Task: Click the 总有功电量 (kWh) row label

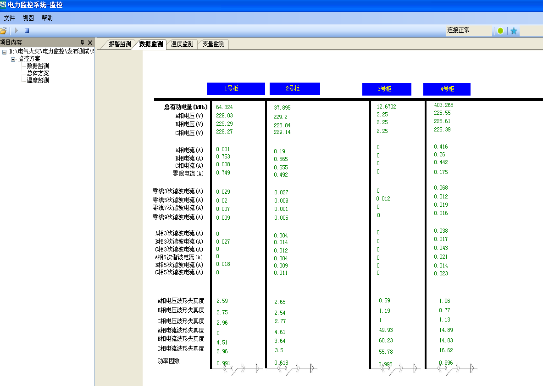Action: [186, 107]
